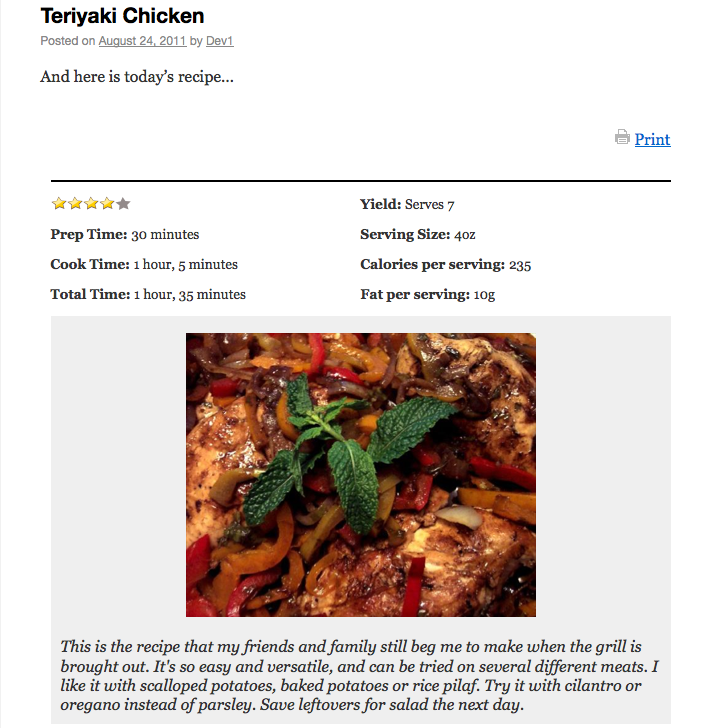Click the italic recipe description paragraph

click(359, 676)
